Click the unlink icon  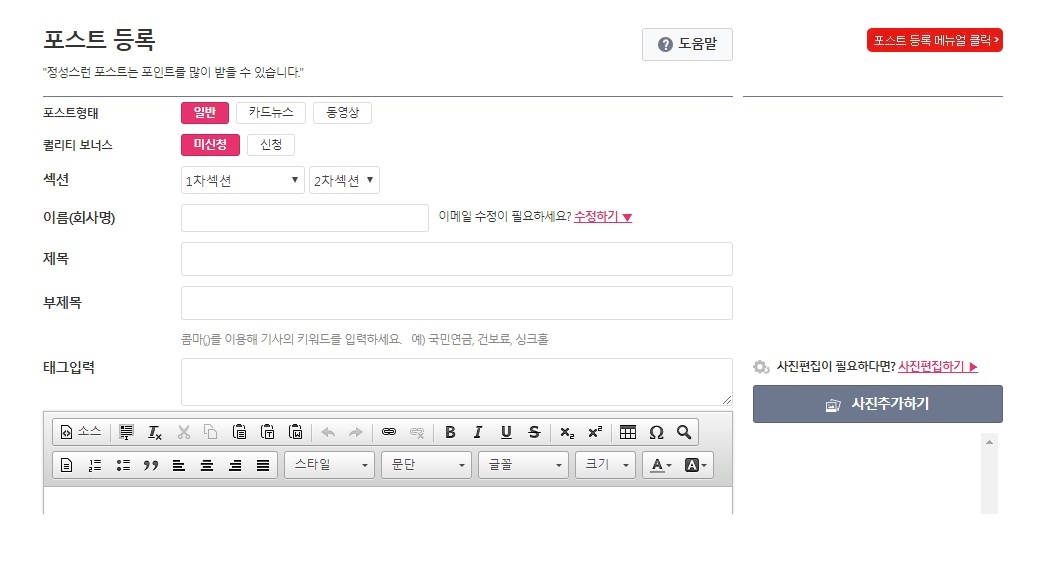[x=417, y=432]
